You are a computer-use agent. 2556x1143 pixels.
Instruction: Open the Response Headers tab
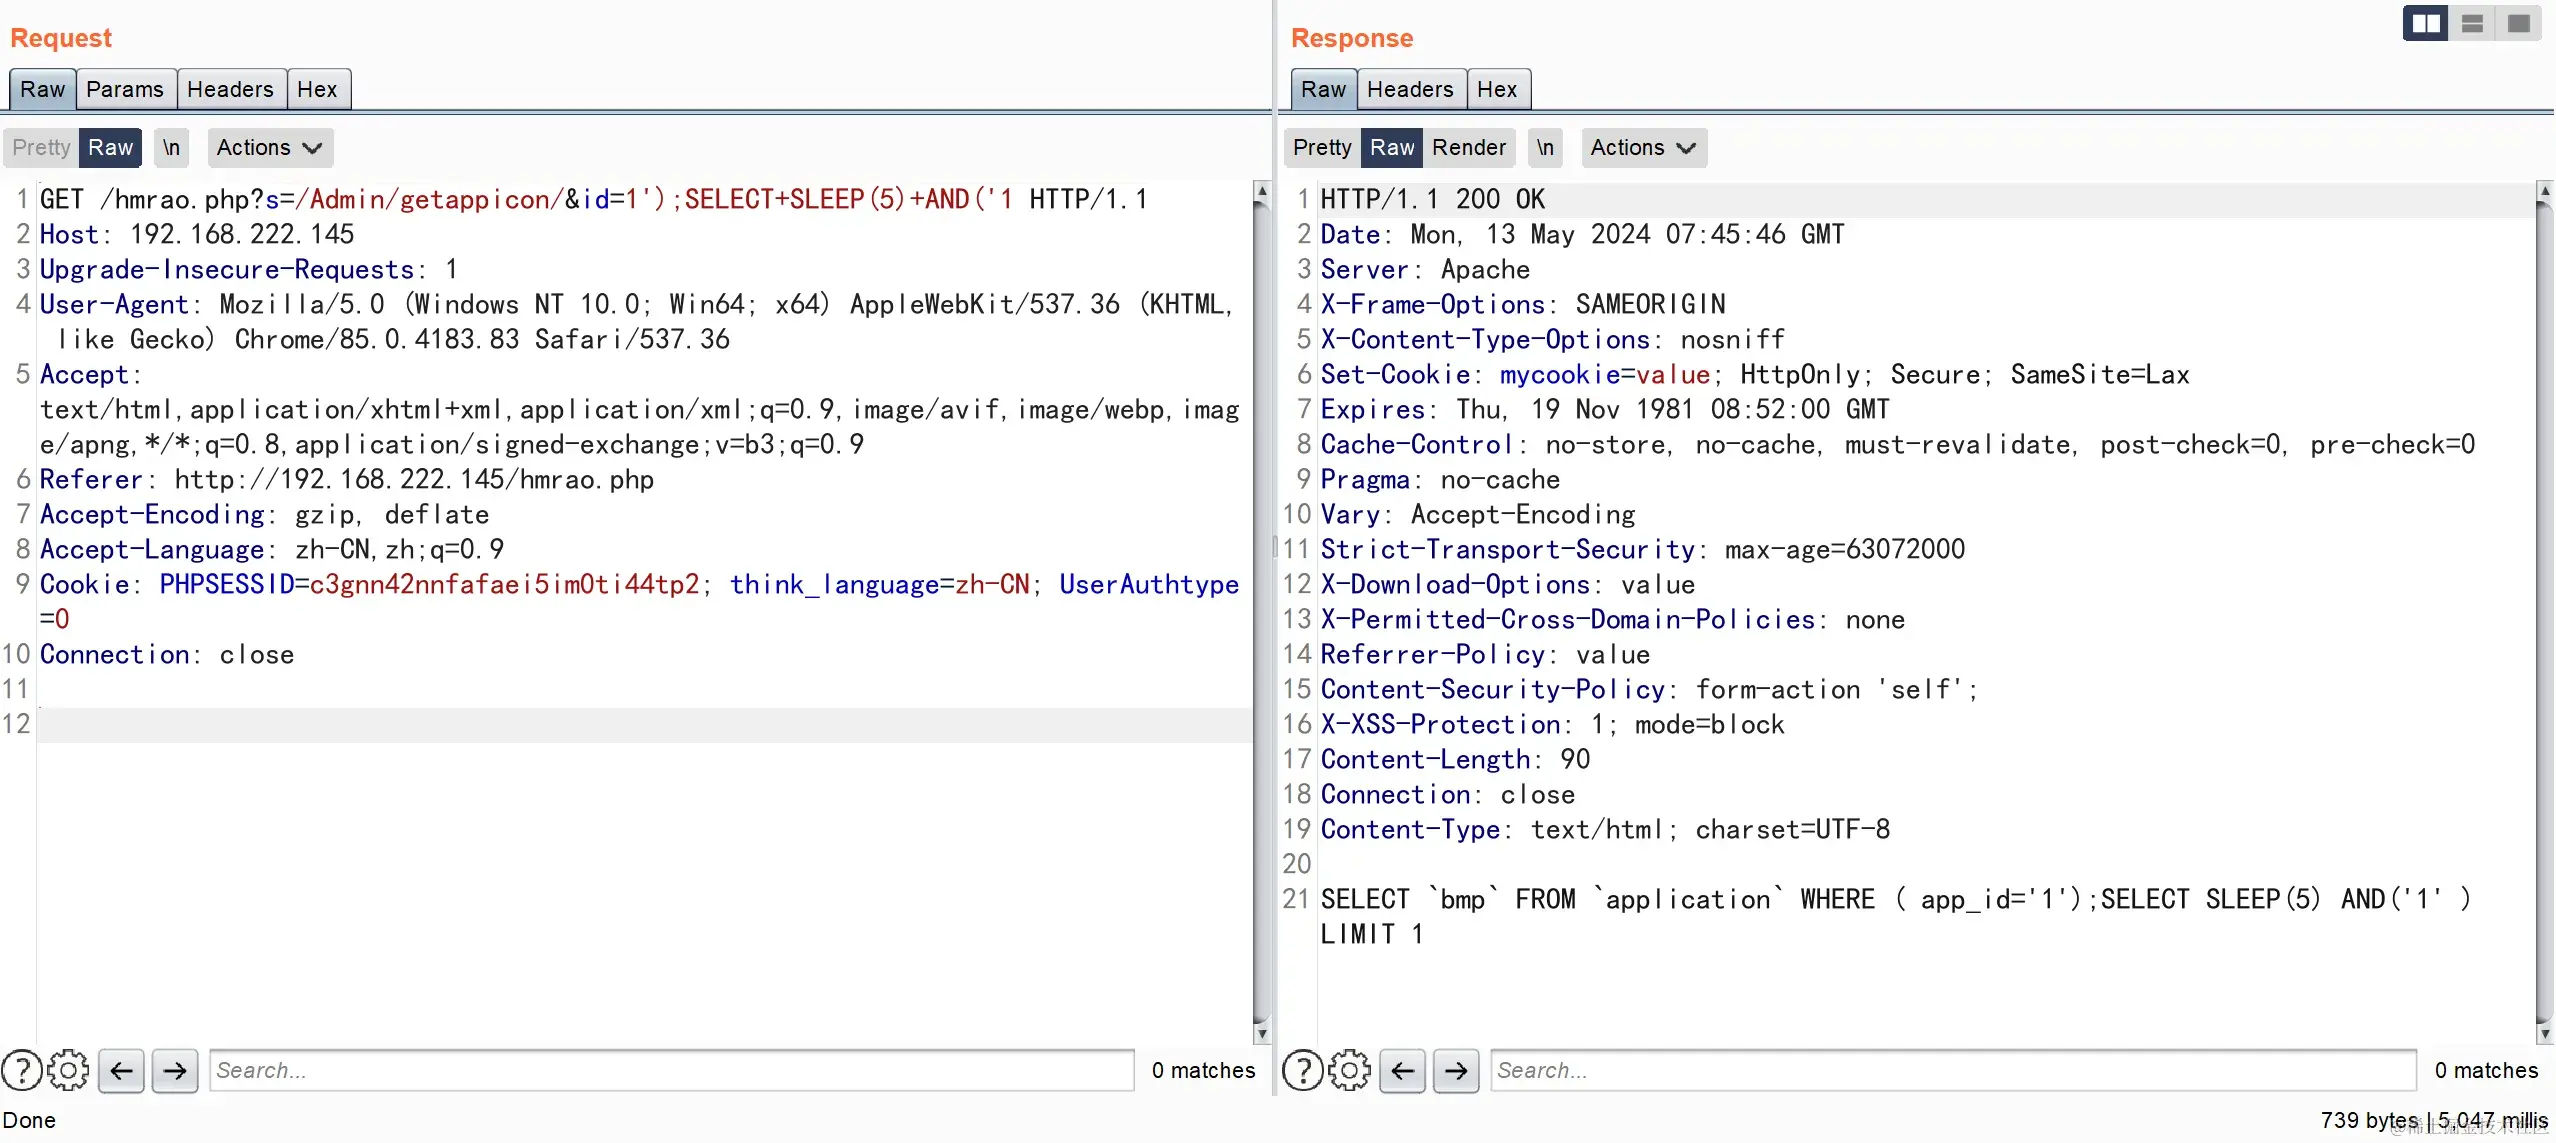[1410, 89]
